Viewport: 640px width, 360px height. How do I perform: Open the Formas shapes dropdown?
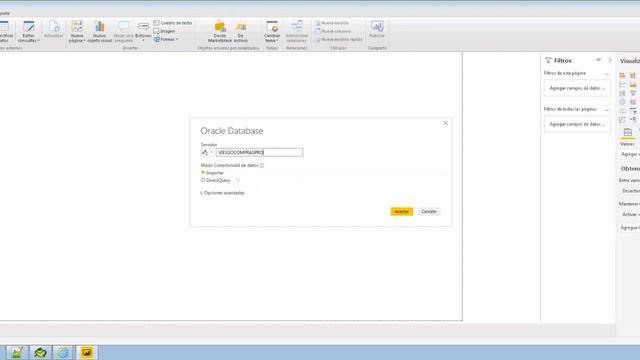click(166, 39)
